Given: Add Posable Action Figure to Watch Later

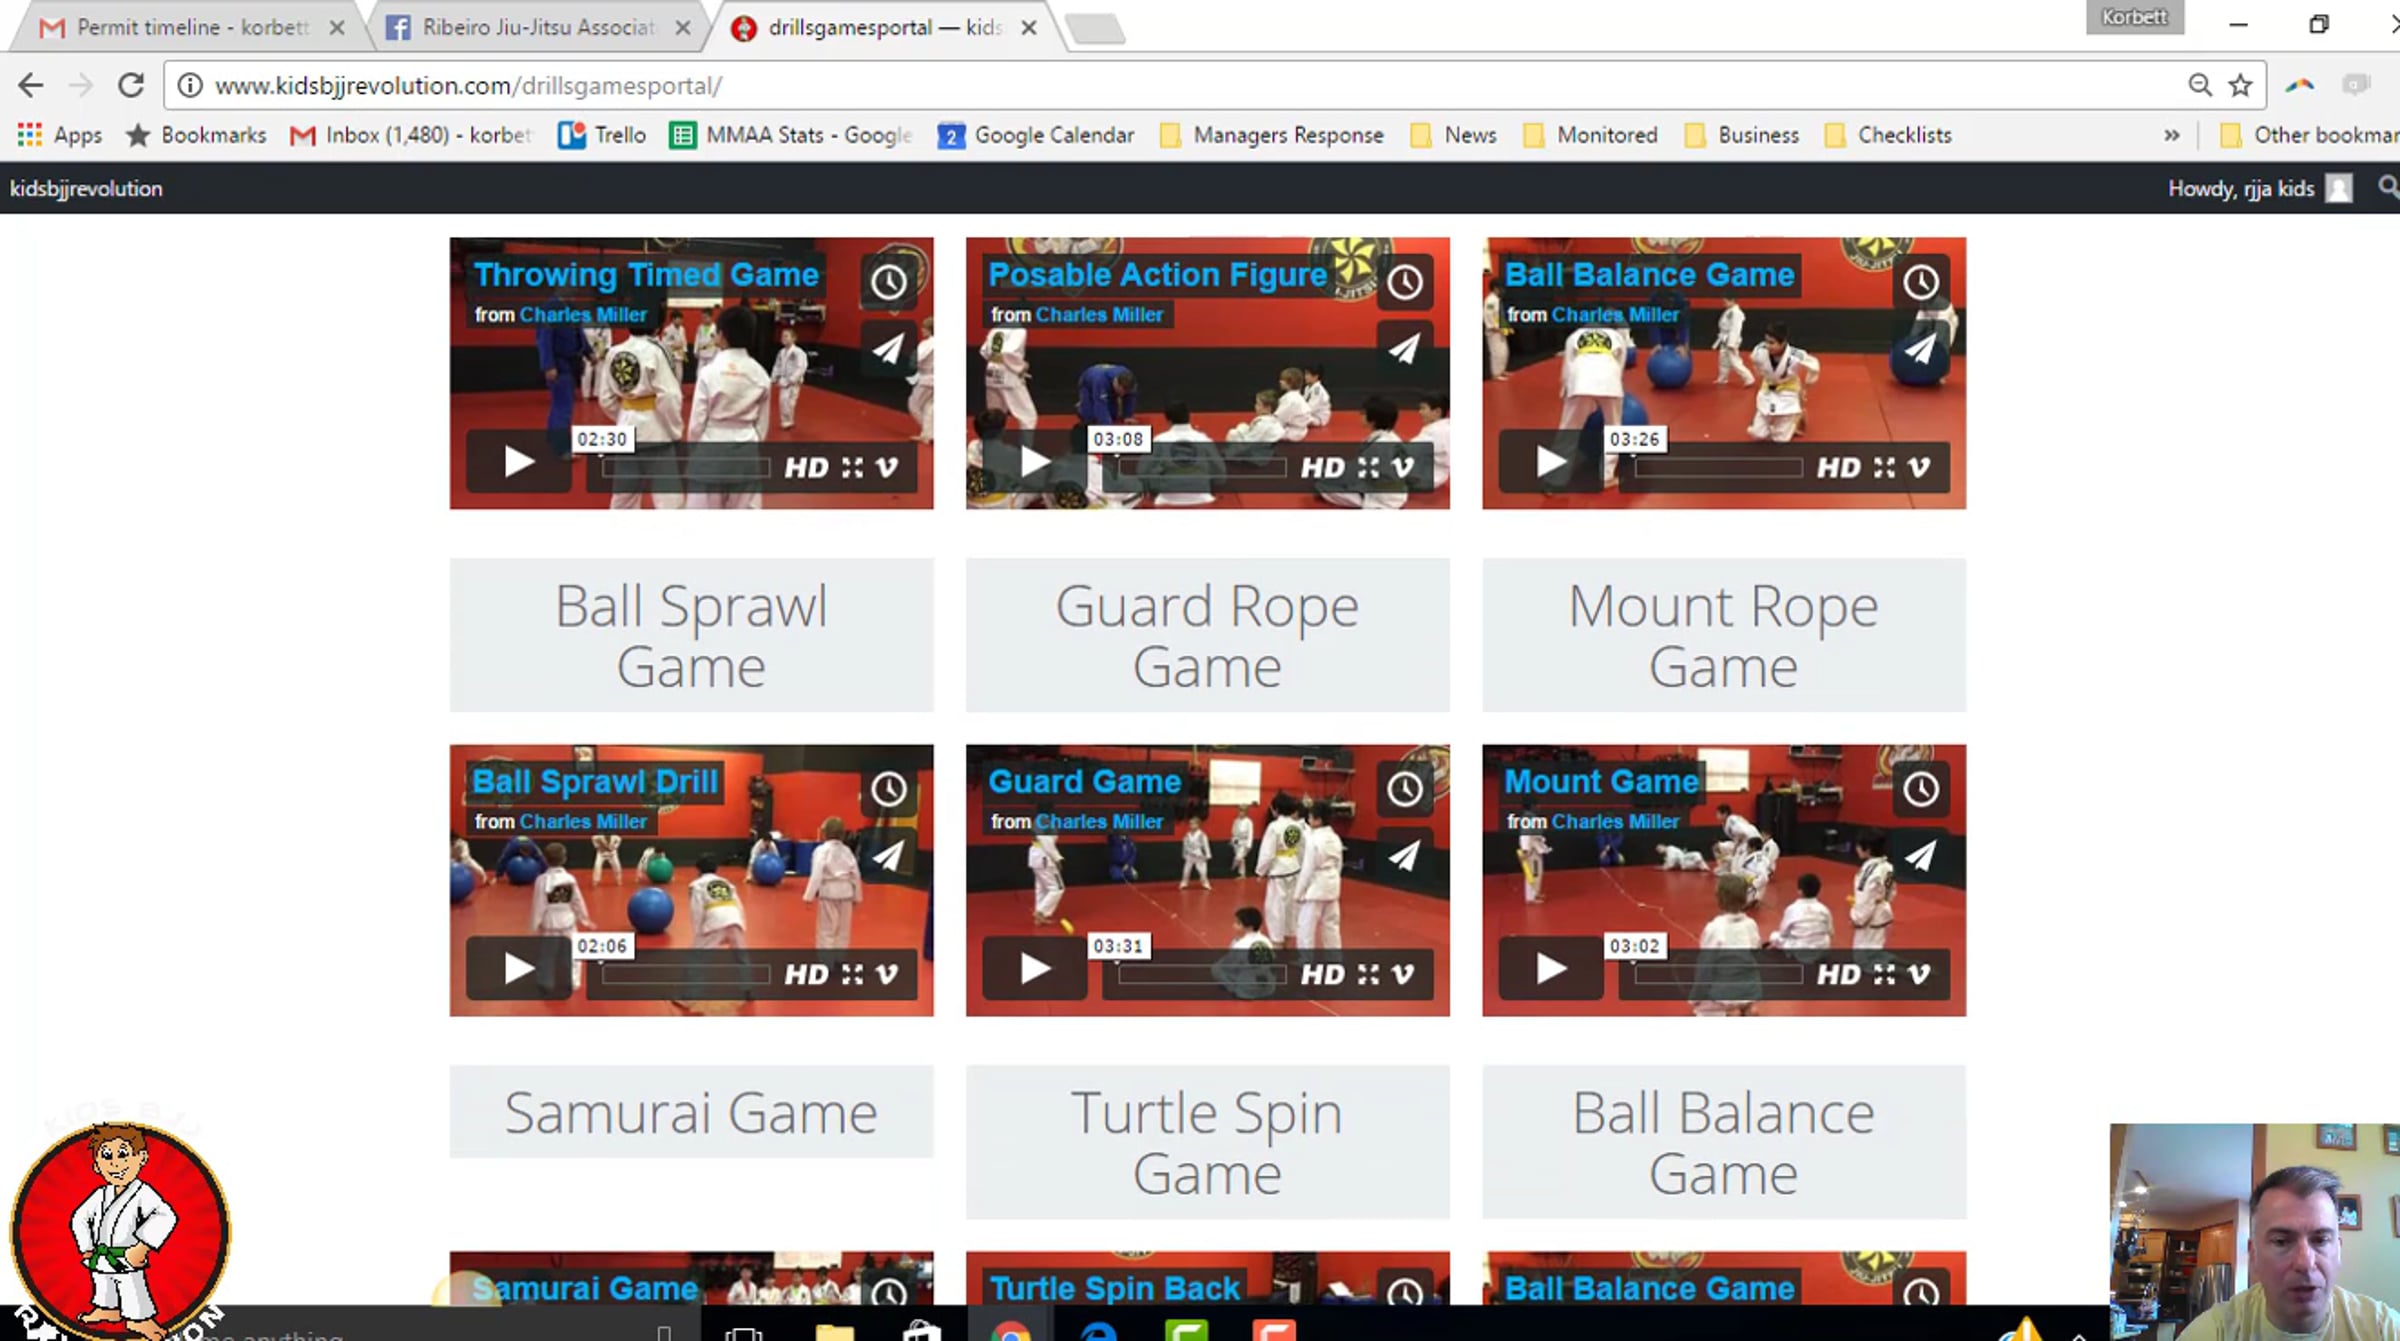Looking at the screenshot, I should [x=1404, y=282].
